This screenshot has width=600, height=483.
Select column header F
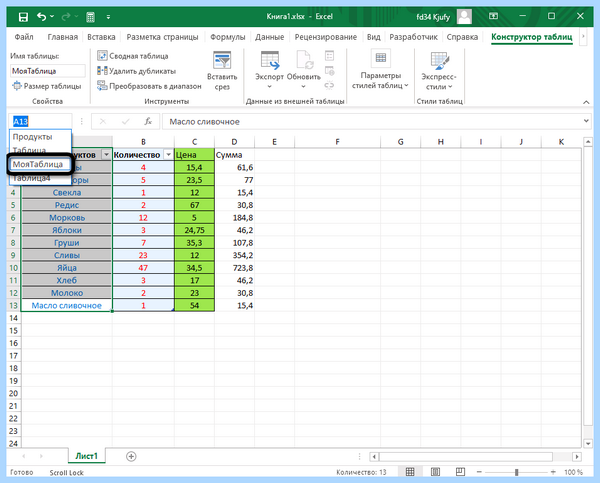point(337,142)
